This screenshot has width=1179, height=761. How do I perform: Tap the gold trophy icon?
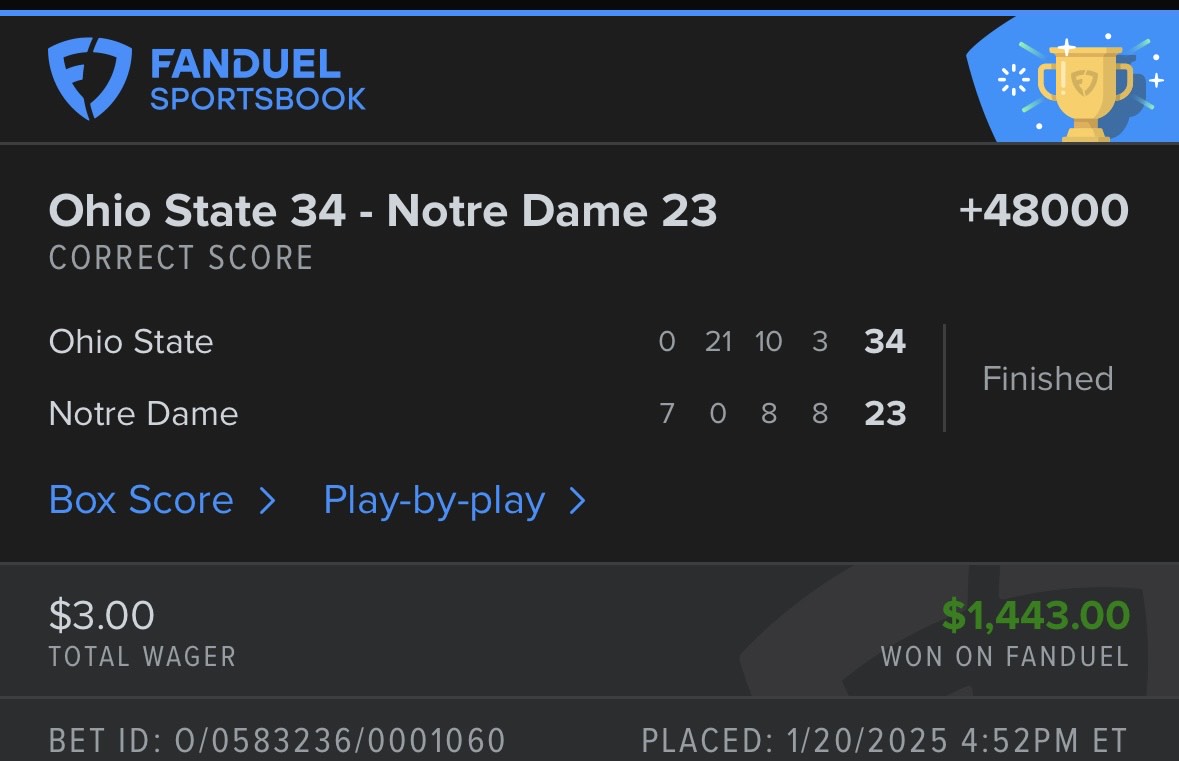[x=1084, y=90]
